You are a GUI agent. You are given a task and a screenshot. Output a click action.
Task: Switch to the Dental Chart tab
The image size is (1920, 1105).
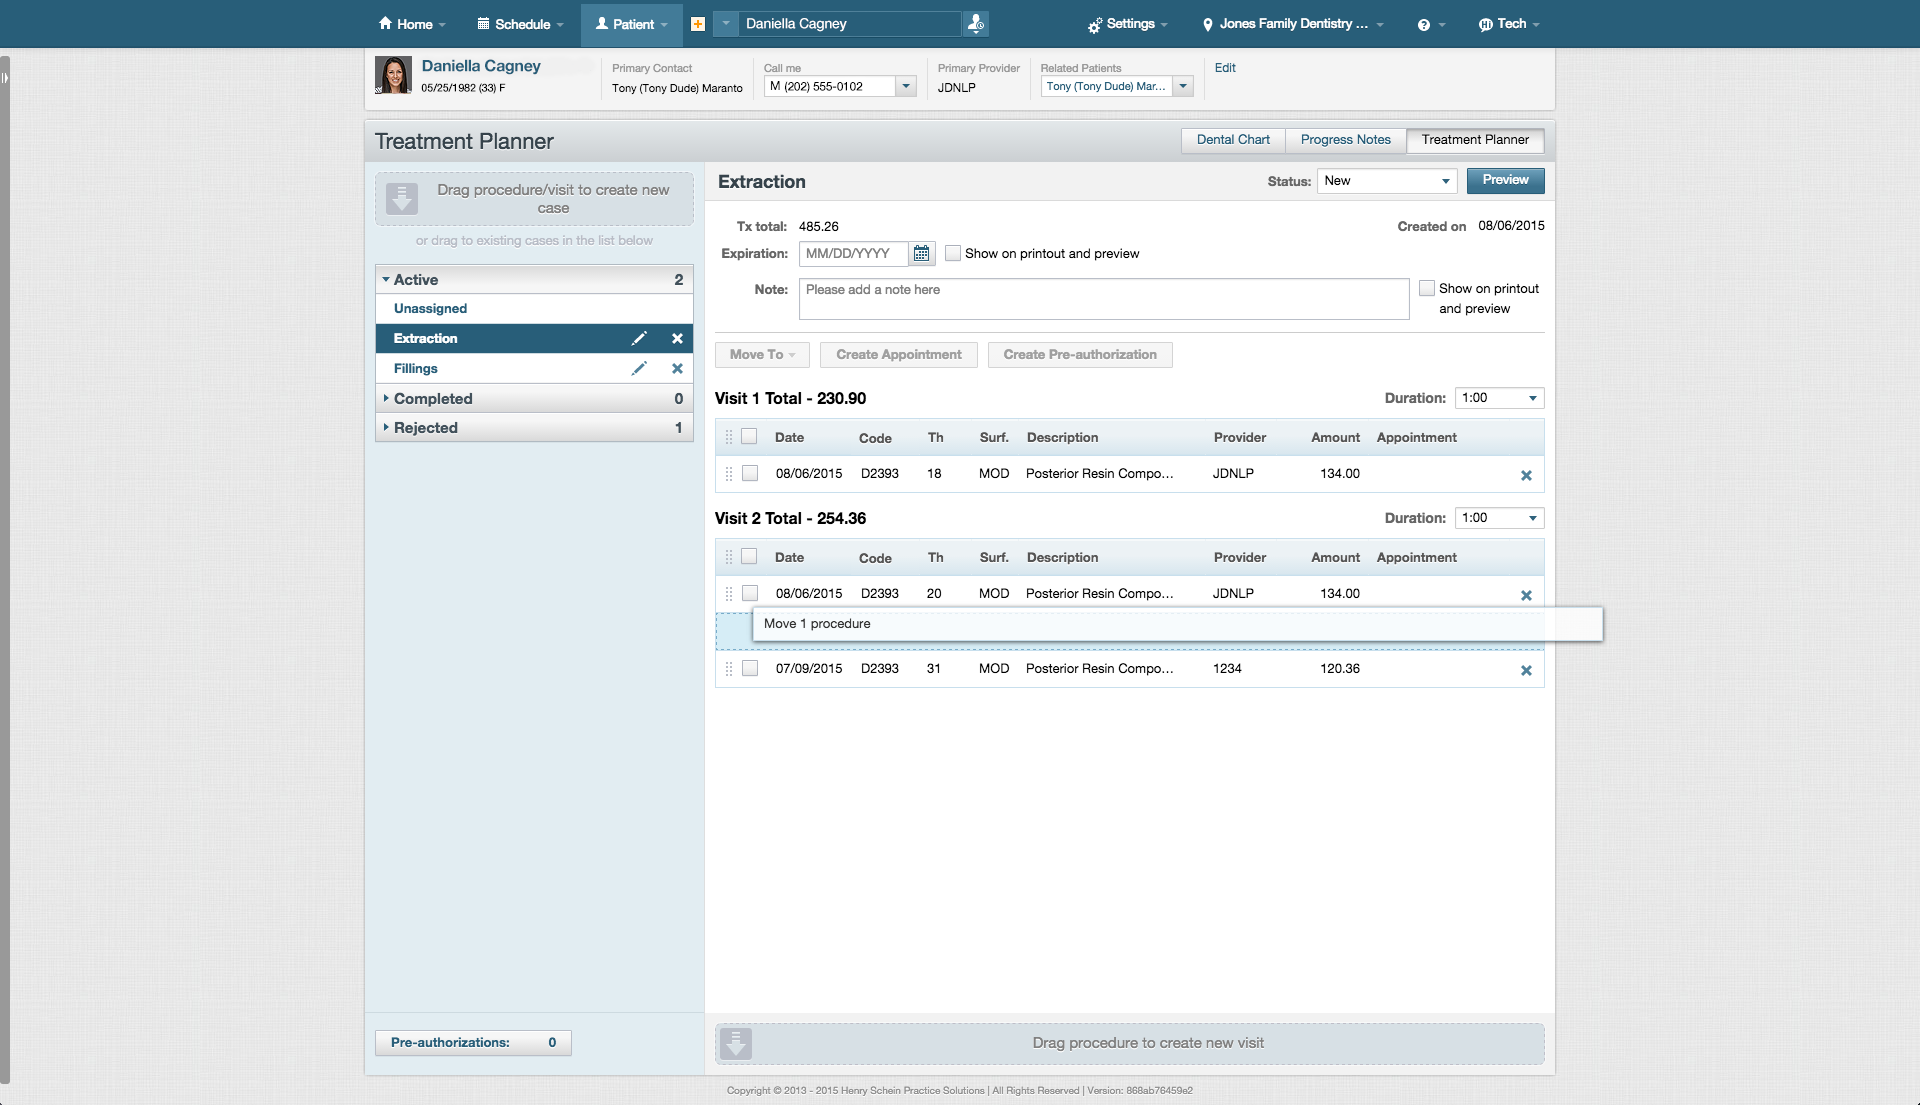pyautogui.click(x=1233, y=140)
